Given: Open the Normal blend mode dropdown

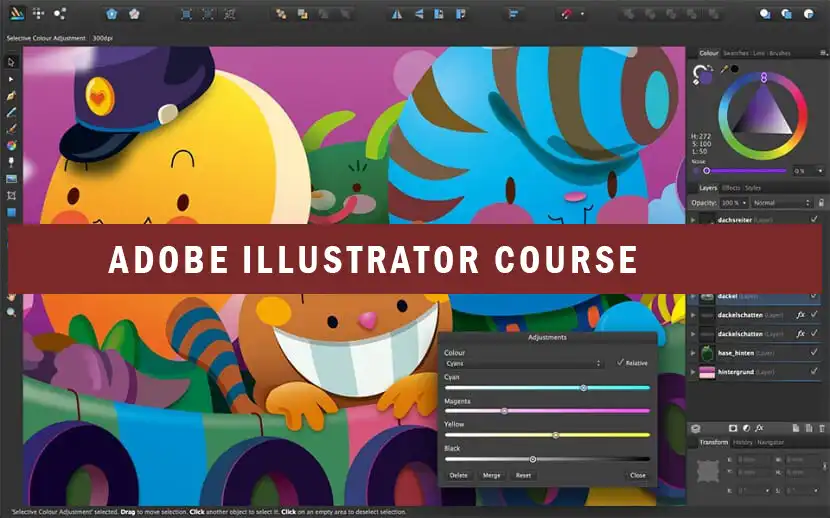Looking at the screenshot, I should (x=781, y=203).
